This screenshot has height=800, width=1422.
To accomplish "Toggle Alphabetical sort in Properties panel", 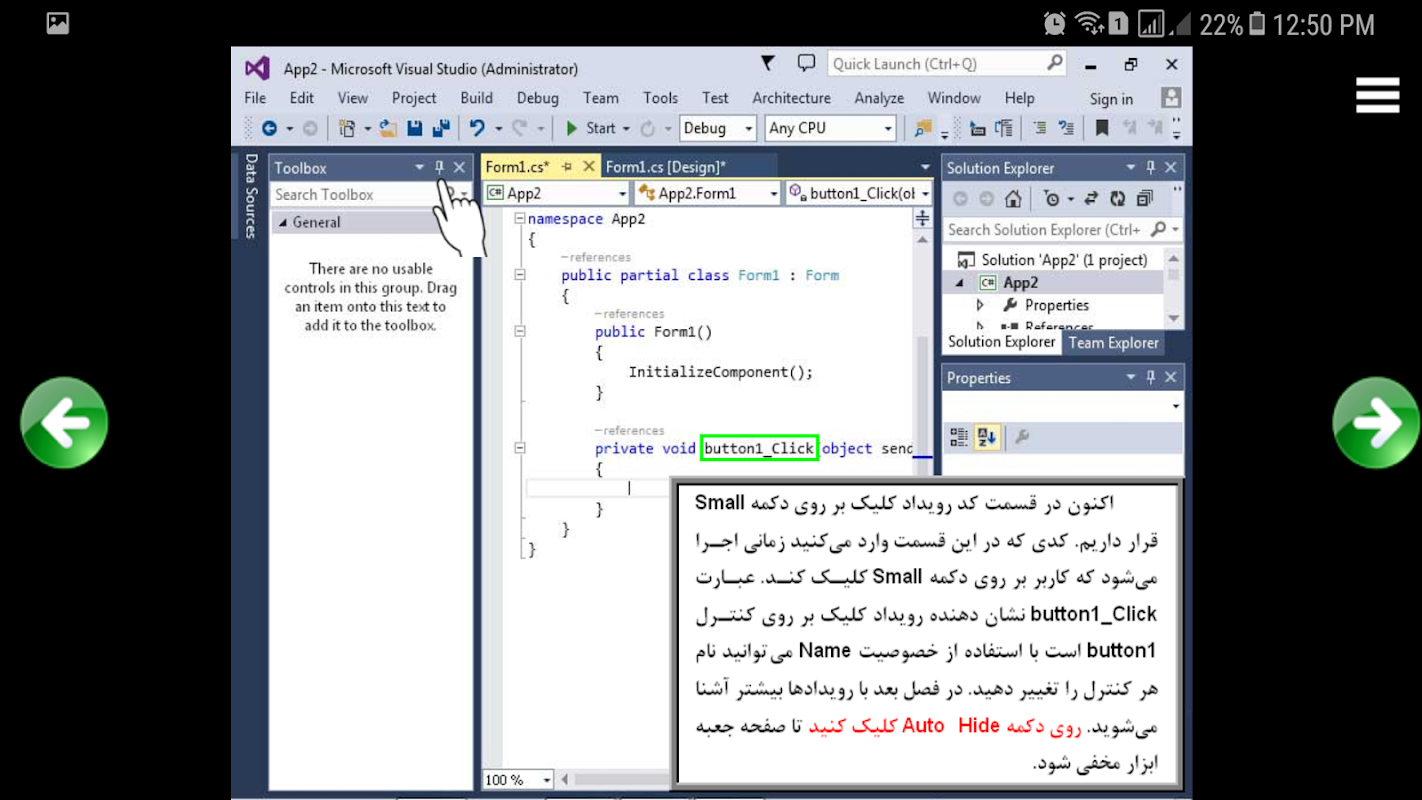I will pos(987,437).
